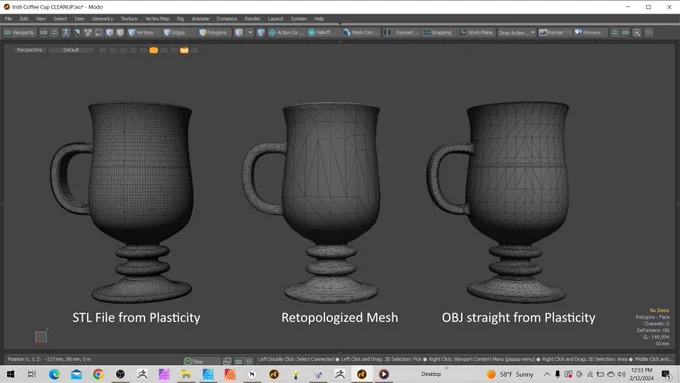This screenshot has width=680, height=383.
Task: Switch to Edges selection mode
Action: [x=175, y=33]
